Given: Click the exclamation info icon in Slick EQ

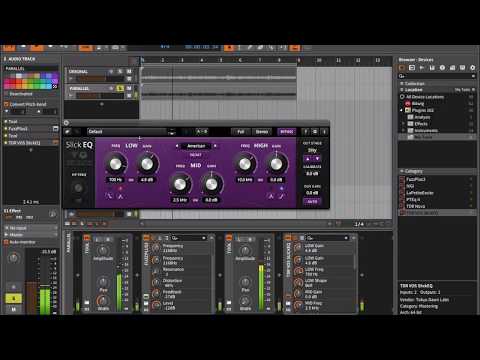Looking at the screenshot, I should click(324, 132).
